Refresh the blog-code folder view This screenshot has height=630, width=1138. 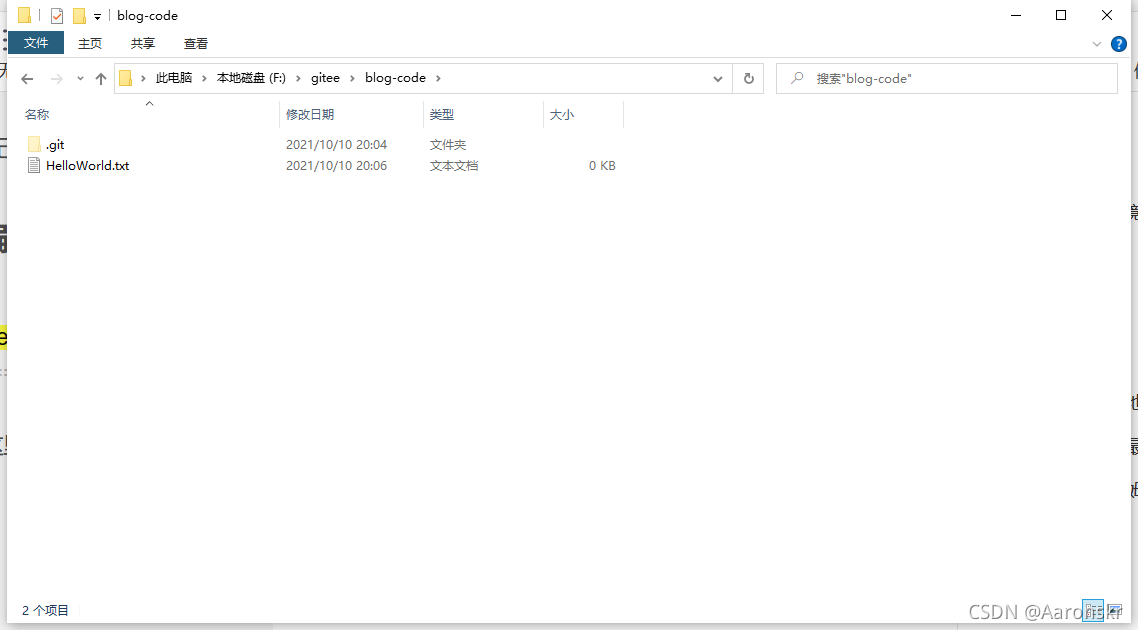pyautogui.click(x=748, y=78)
